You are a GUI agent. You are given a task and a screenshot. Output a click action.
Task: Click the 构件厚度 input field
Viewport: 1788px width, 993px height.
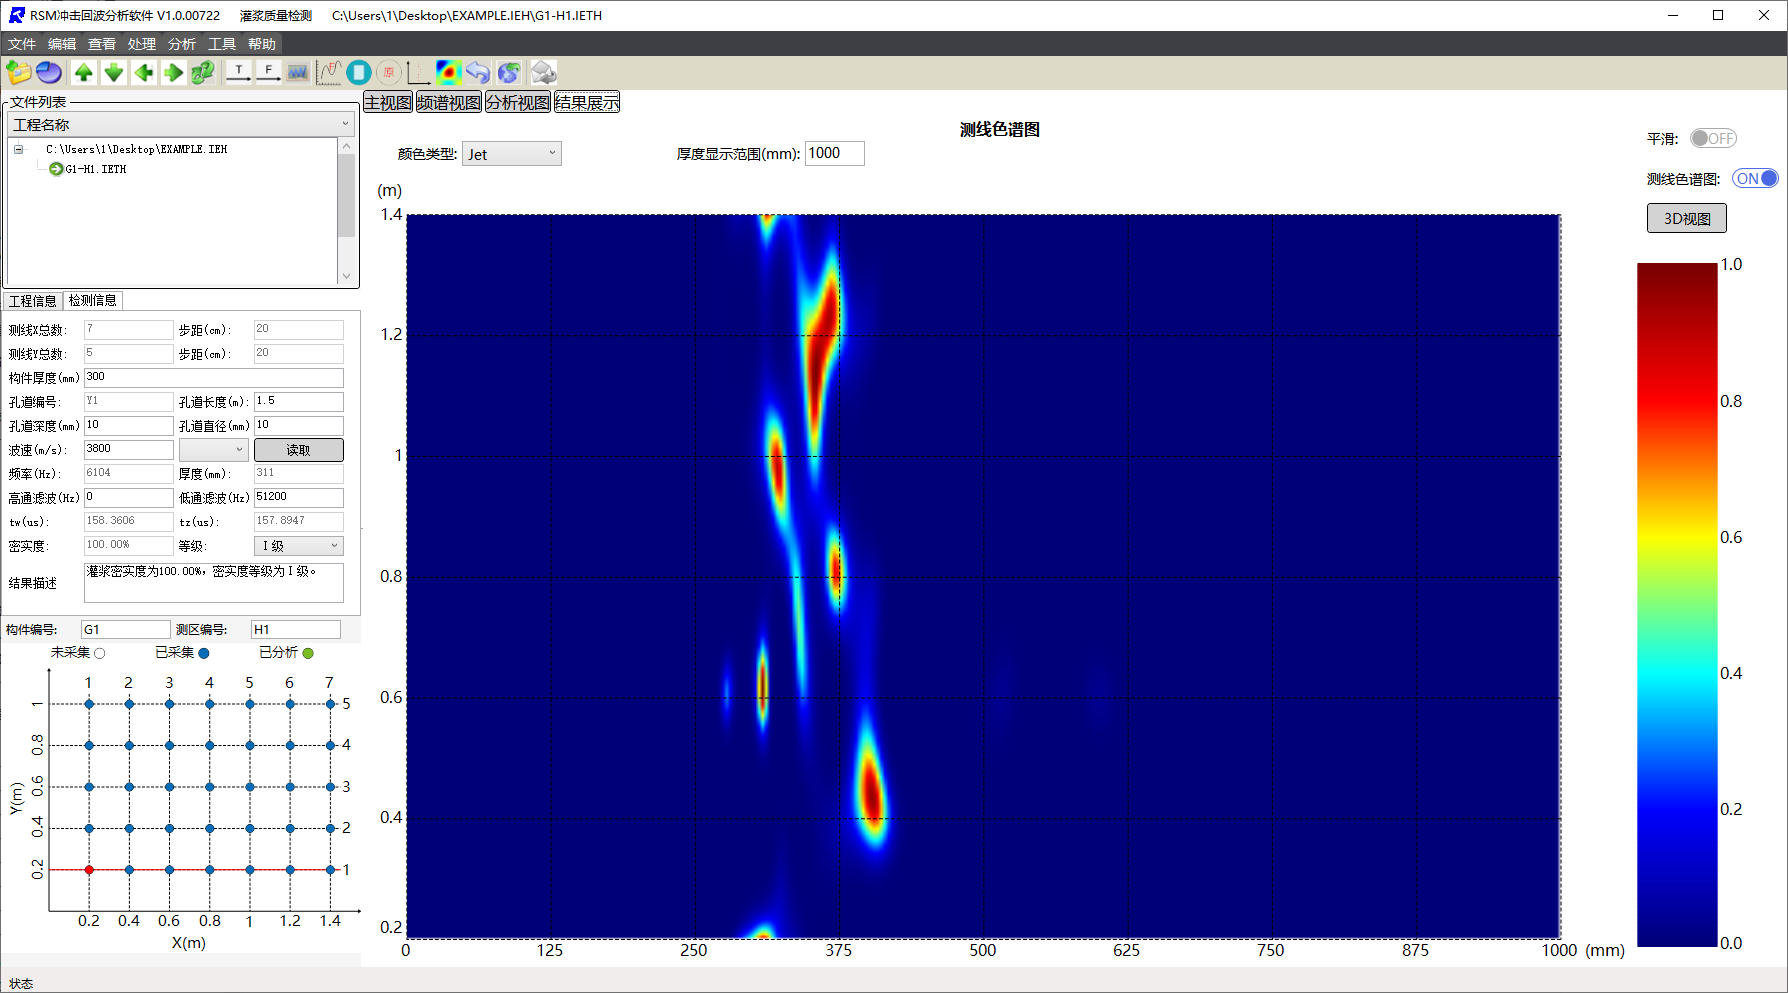(214, 378)
